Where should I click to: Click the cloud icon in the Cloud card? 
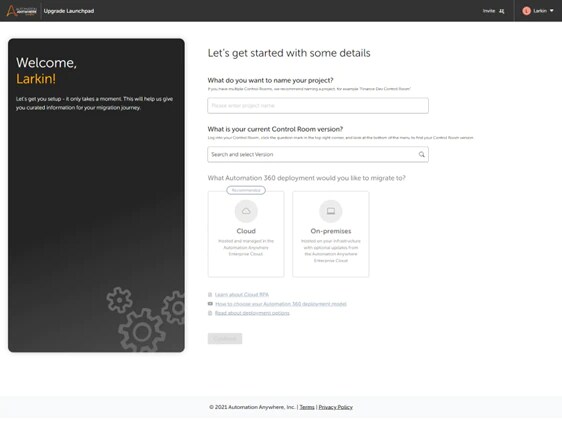click(x=246, y=211)
